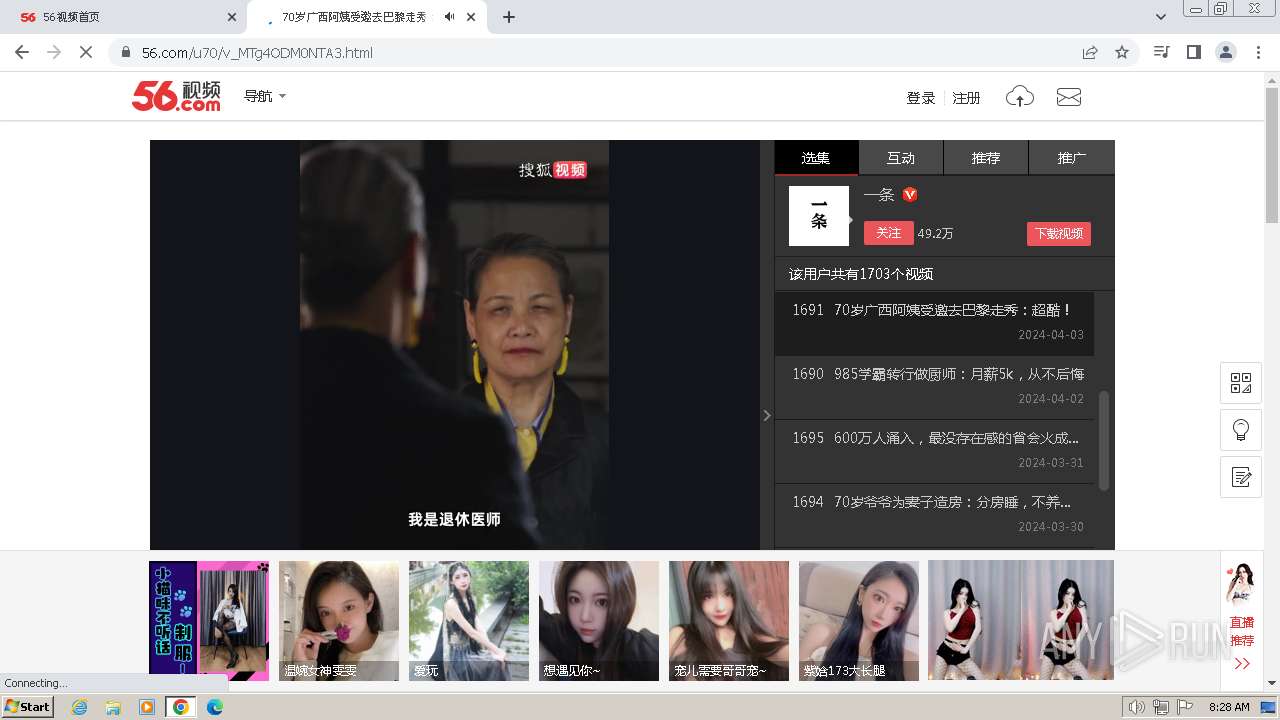This screenshot has width=1280, height=720.
Task: Open Microsoft Edge from taskbar
Action: pyautogui.click(x=214, y=707)
